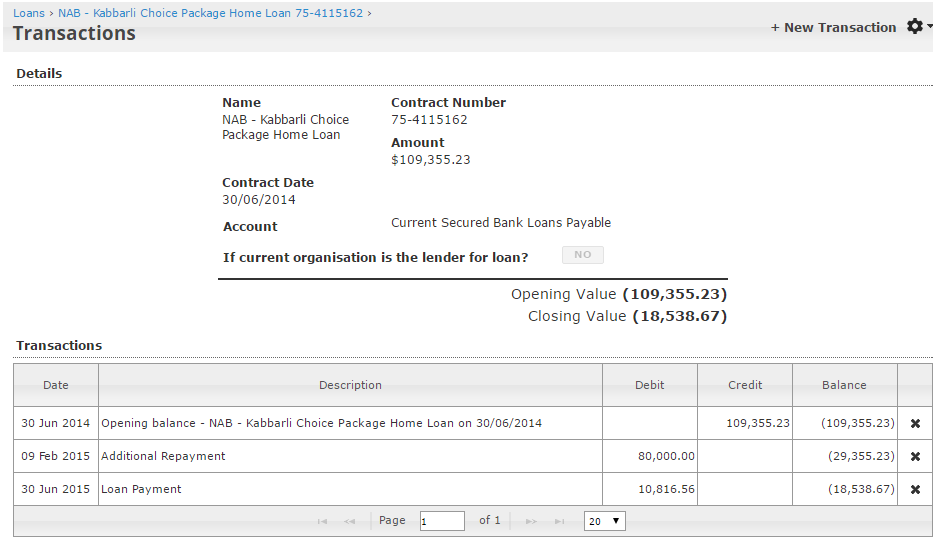Sort by the Debit column header
The width and height of the screenshot is (933, 544).
(650, 385)
